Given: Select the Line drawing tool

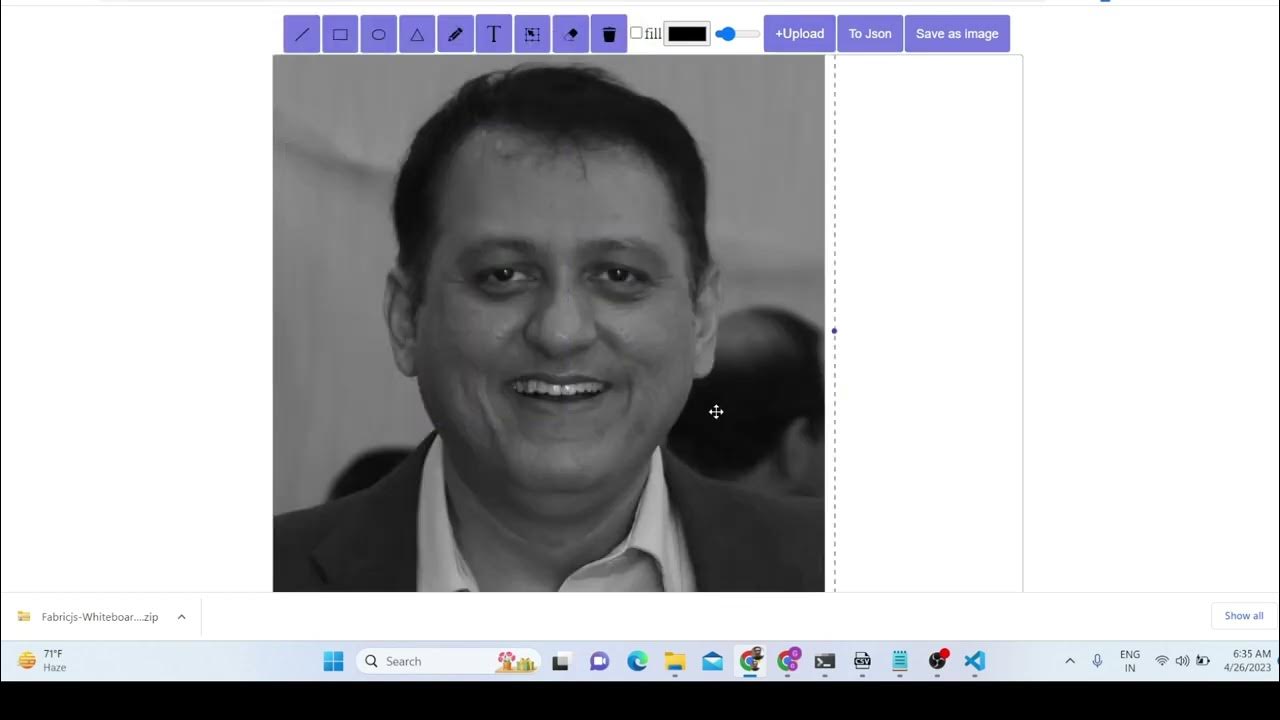Looking at the screenshot, I should (x=302, y=34).
